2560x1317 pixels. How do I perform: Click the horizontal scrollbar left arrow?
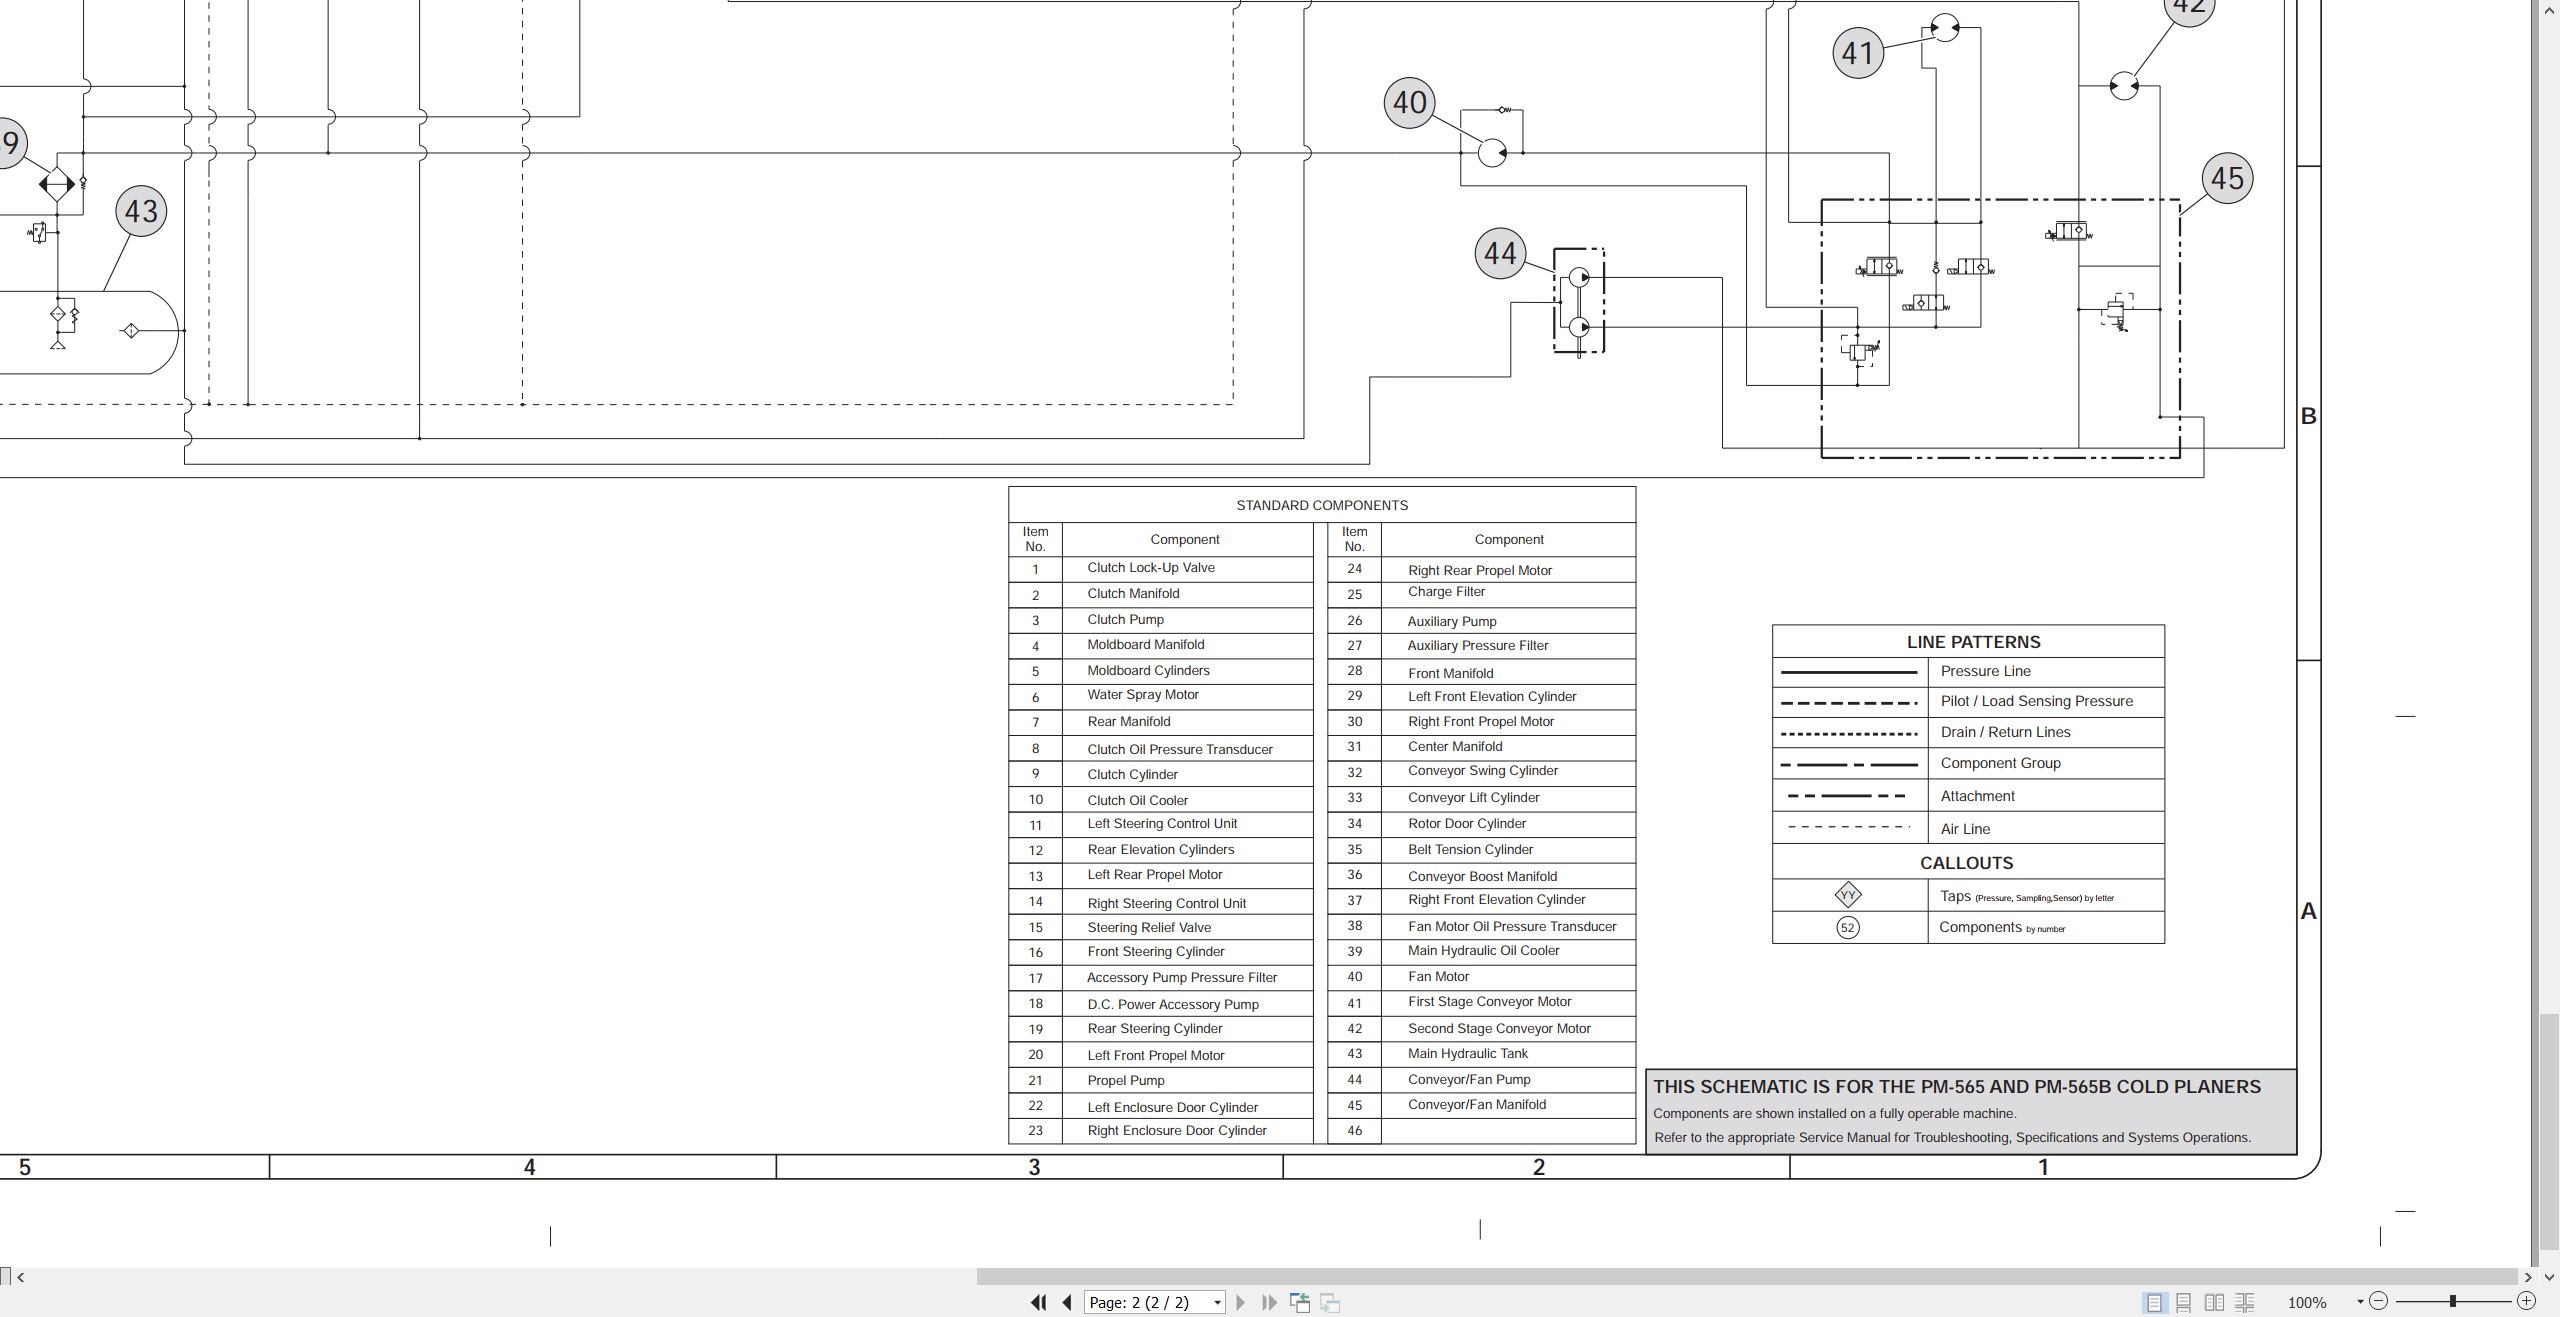point(21,1276)
